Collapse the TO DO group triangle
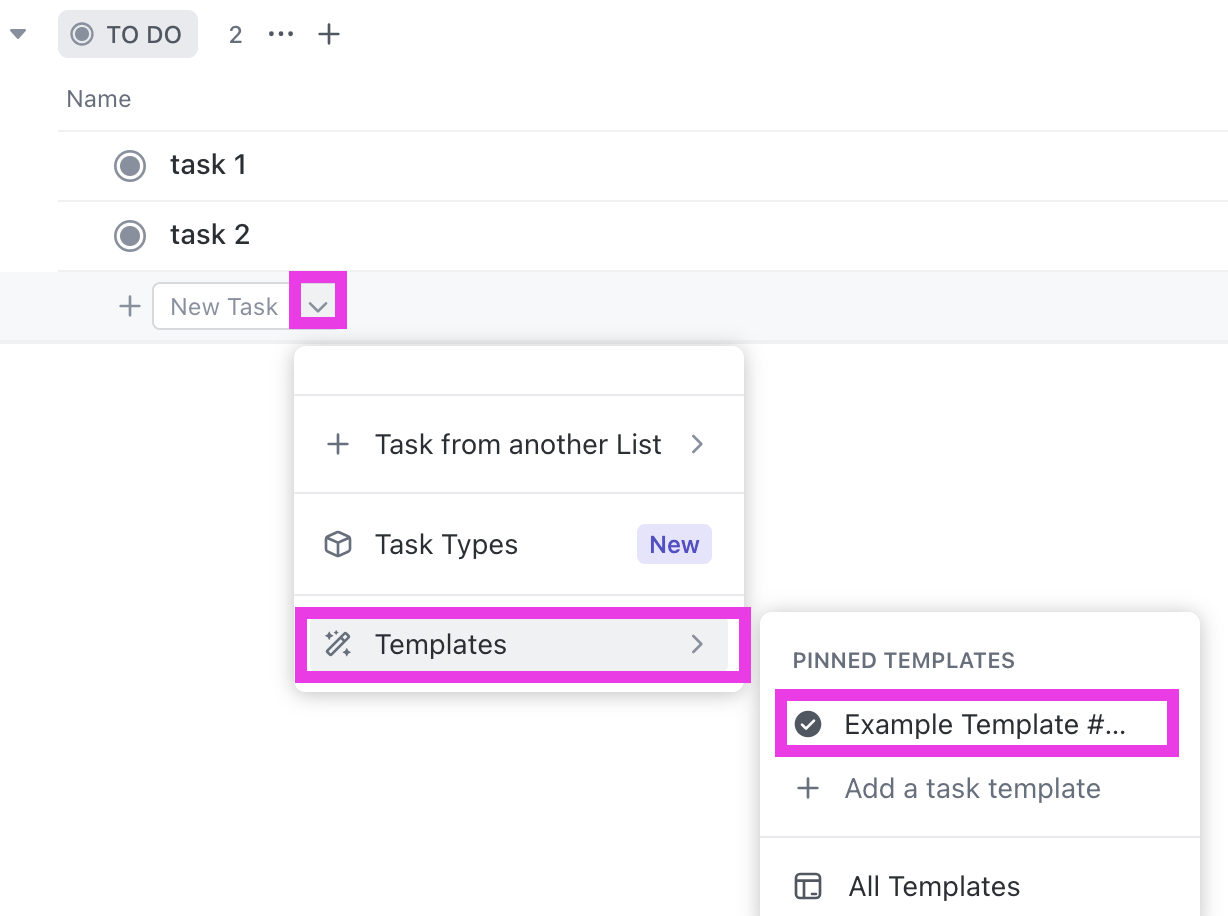 tap(18, 35)
